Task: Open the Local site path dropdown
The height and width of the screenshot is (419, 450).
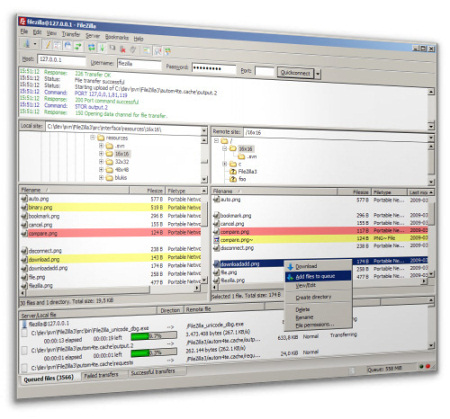Action: pos(204,131)
